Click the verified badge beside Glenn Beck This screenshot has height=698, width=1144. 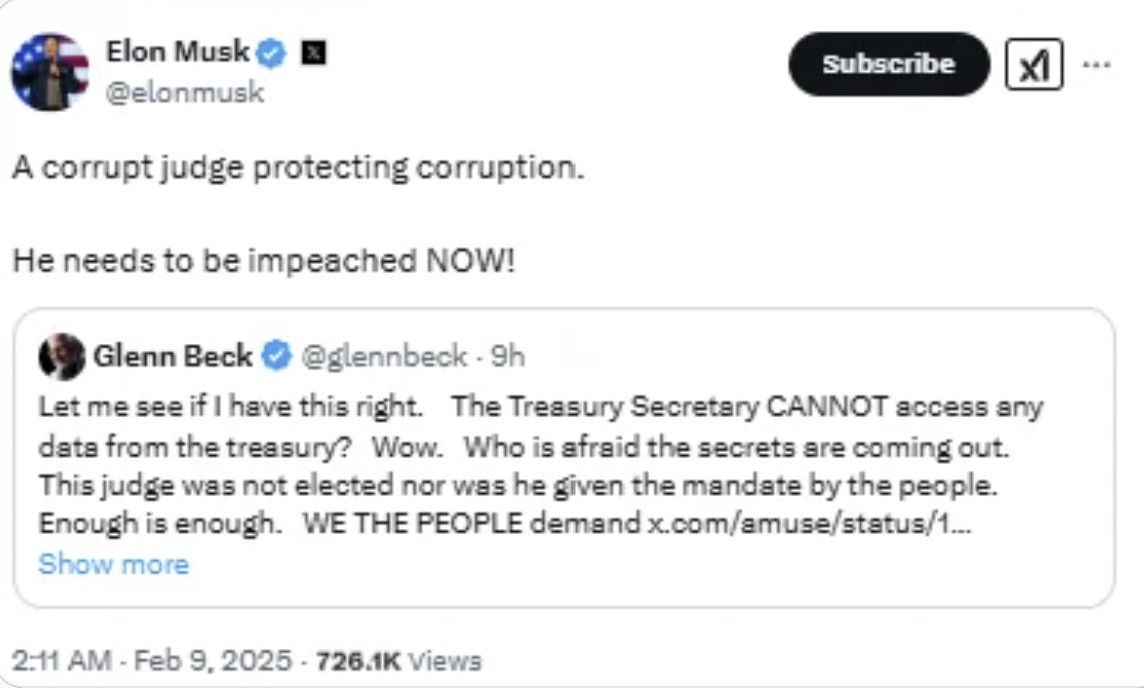coord(277,355)
